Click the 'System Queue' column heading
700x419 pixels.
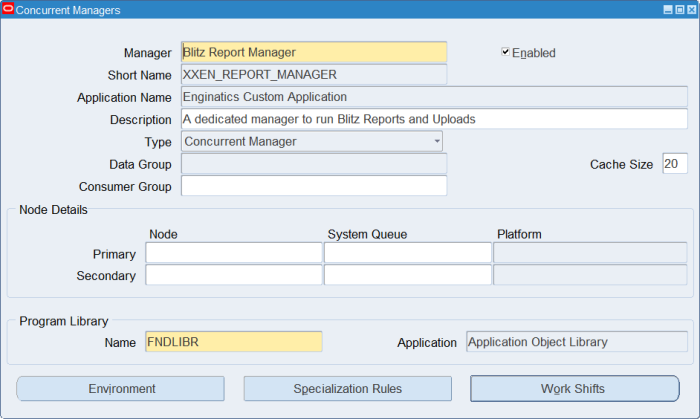(367, 234)
